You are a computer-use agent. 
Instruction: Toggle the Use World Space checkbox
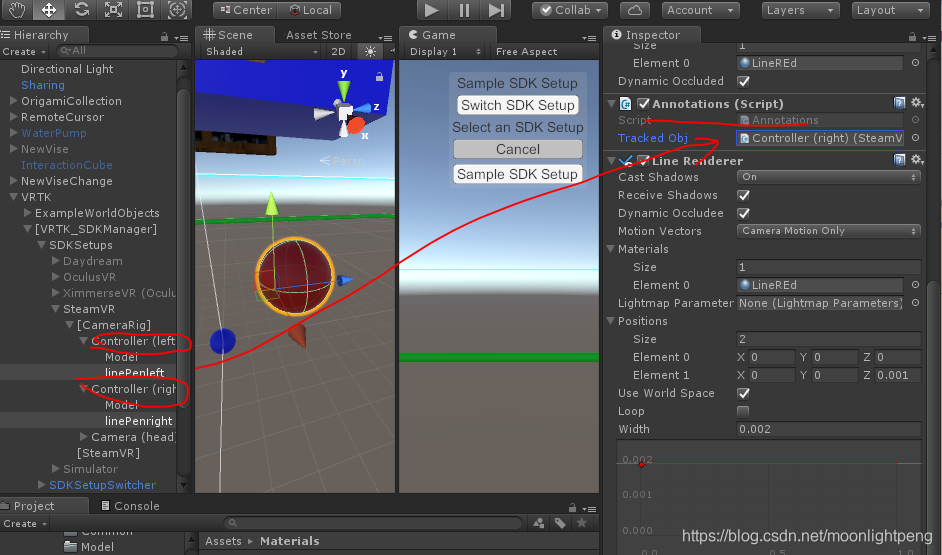[743, 393]
